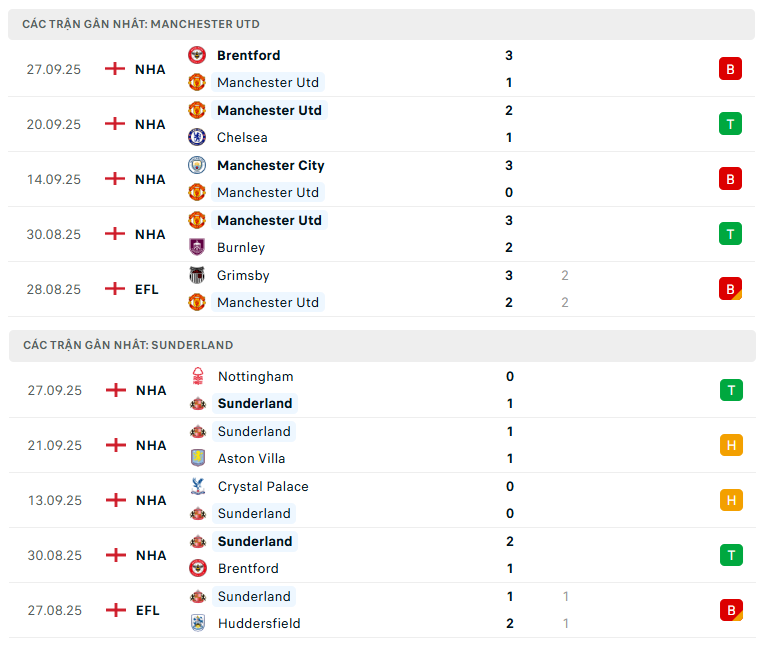Click the red B badge for Brentford match

click(730, 69)
